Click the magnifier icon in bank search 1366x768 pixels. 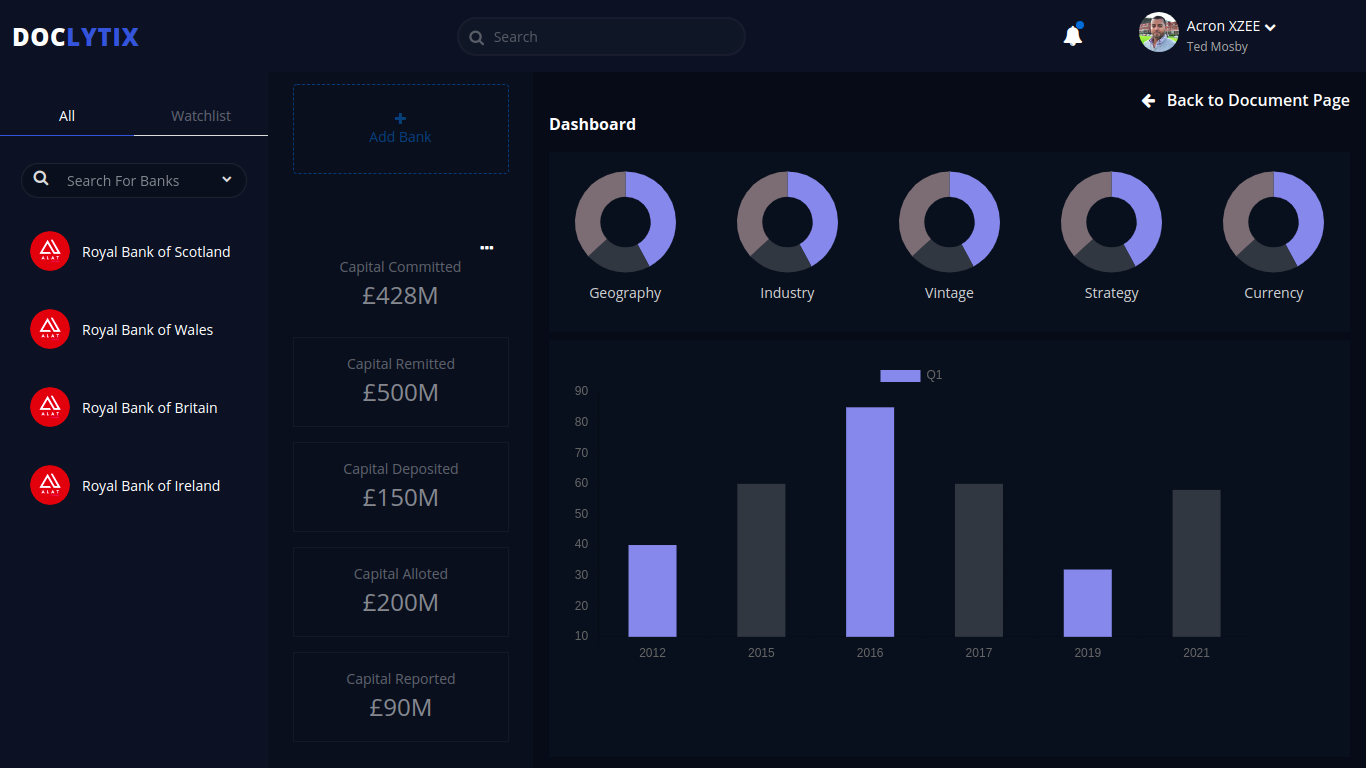(41, 179)
